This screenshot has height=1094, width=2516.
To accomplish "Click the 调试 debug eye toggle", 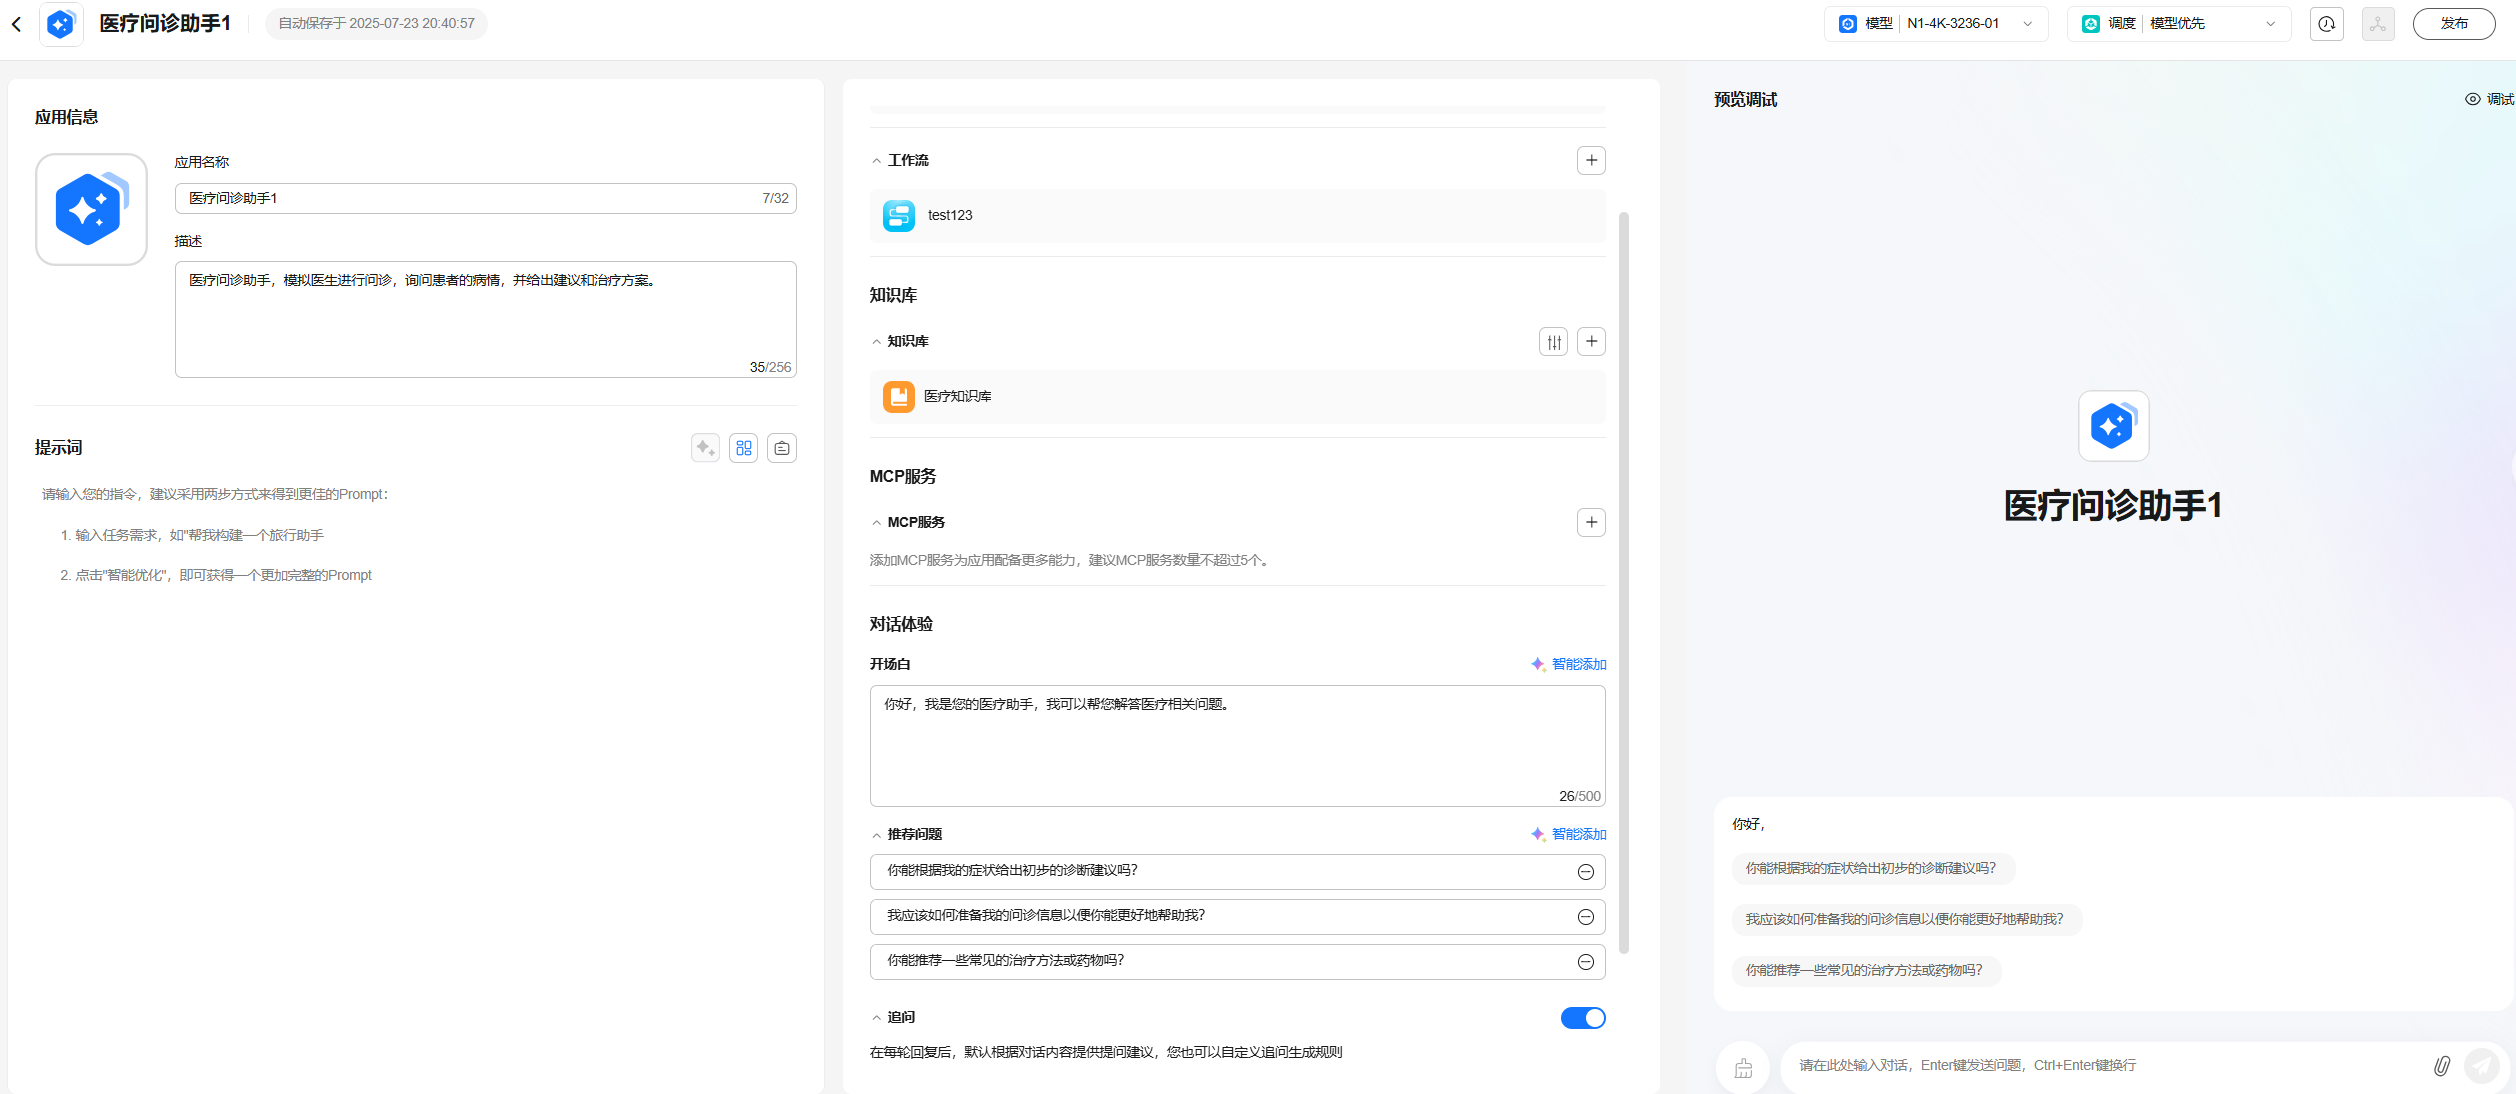I will [2488, 99].
